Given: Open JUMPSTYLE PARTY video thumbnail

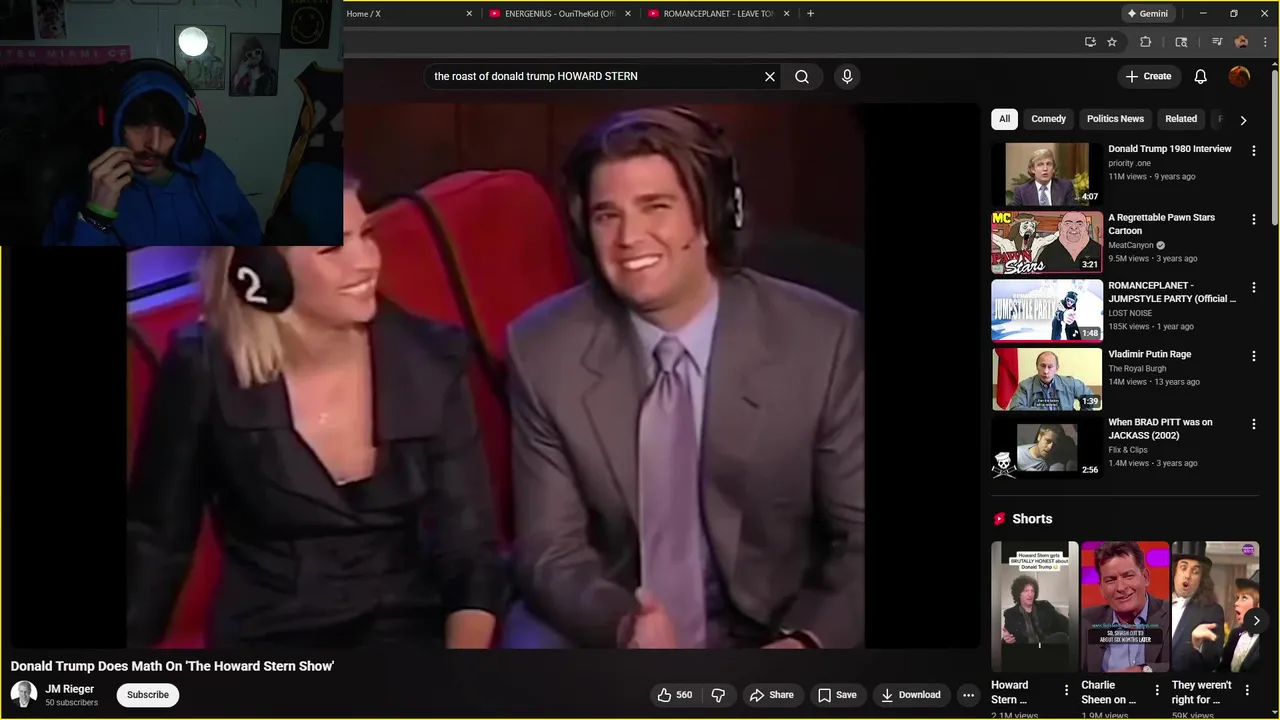Looking at the screenshot, I should 1047,310.
